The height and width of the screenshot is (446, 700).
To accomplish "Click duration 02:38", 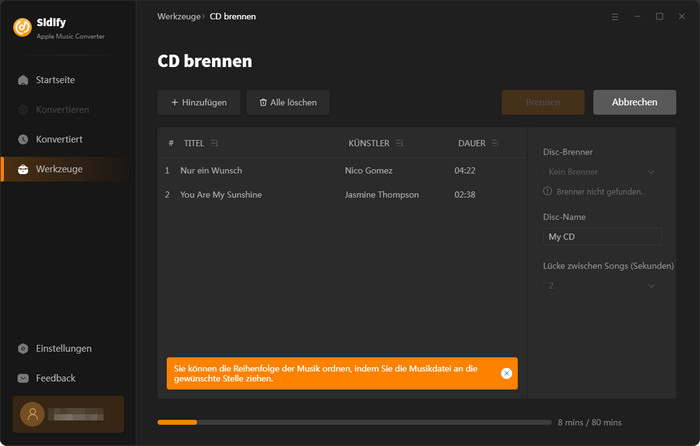I will [x=465, y=195].
